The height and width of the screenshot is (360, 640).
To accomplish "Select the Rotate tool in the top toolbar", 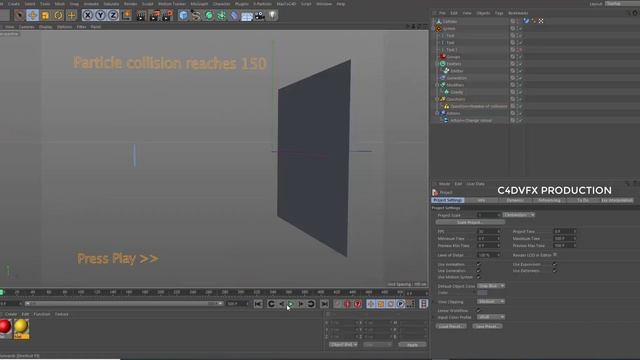I will click(x=58, y=16).
